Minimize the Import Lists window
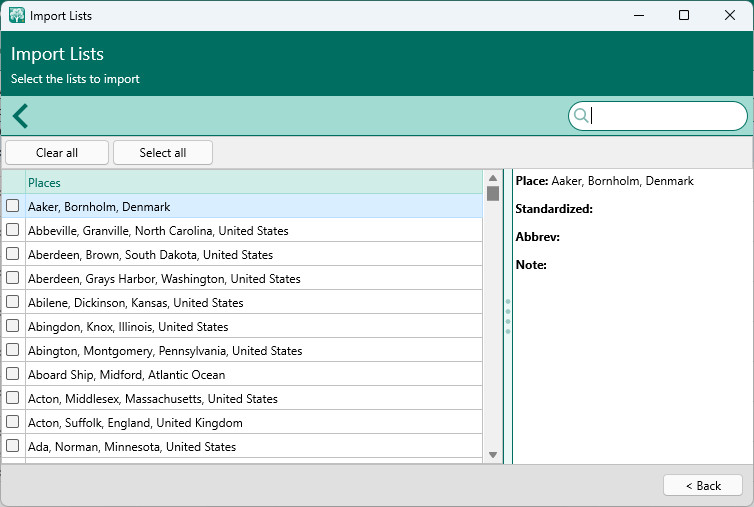Screen dimensions: 754x507 point(639,15)
